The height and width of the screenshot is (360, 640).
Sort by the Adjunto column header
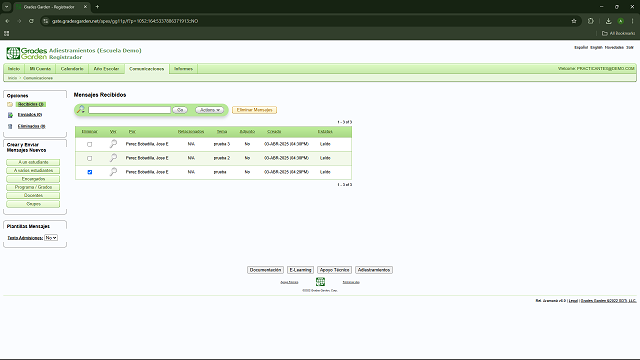point(247,131)
